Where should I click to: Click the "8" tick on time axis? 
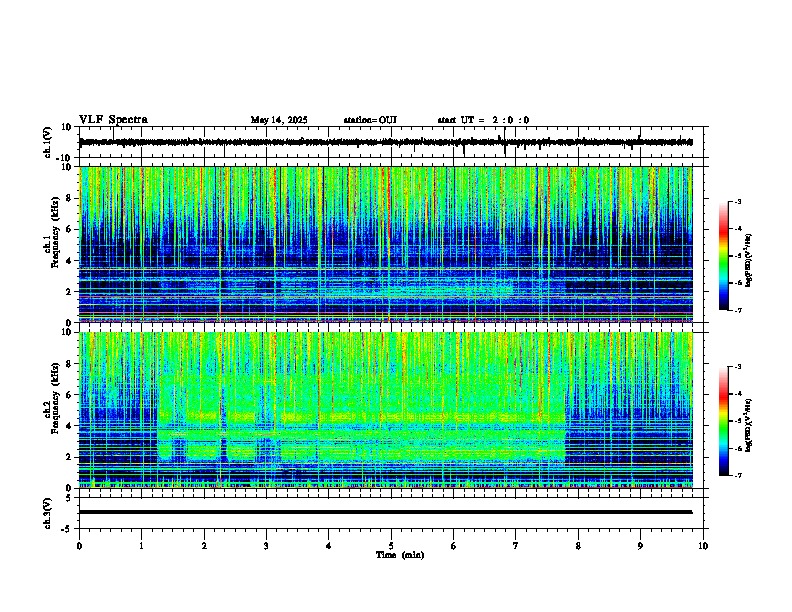click(578, 546)
